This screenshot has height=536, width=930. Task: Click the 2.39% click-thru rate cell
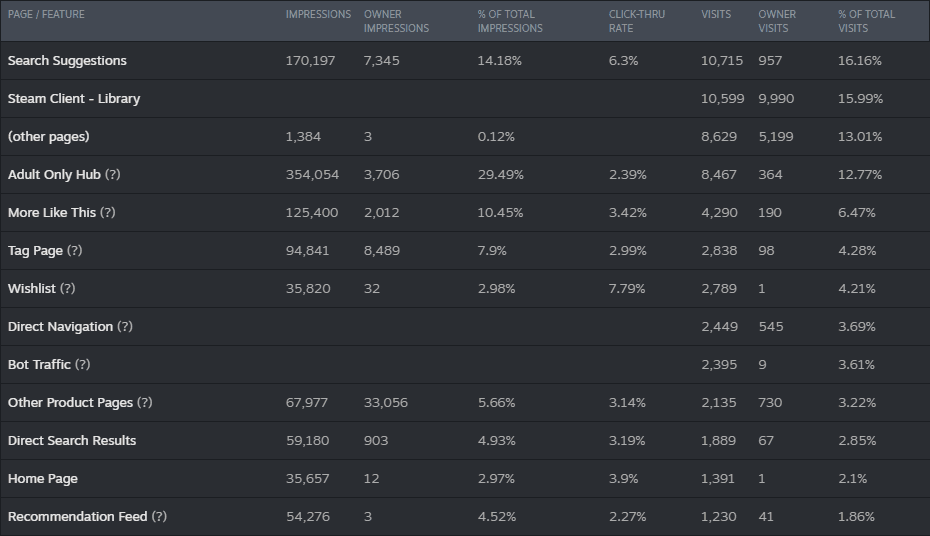(x=628, y=174)
